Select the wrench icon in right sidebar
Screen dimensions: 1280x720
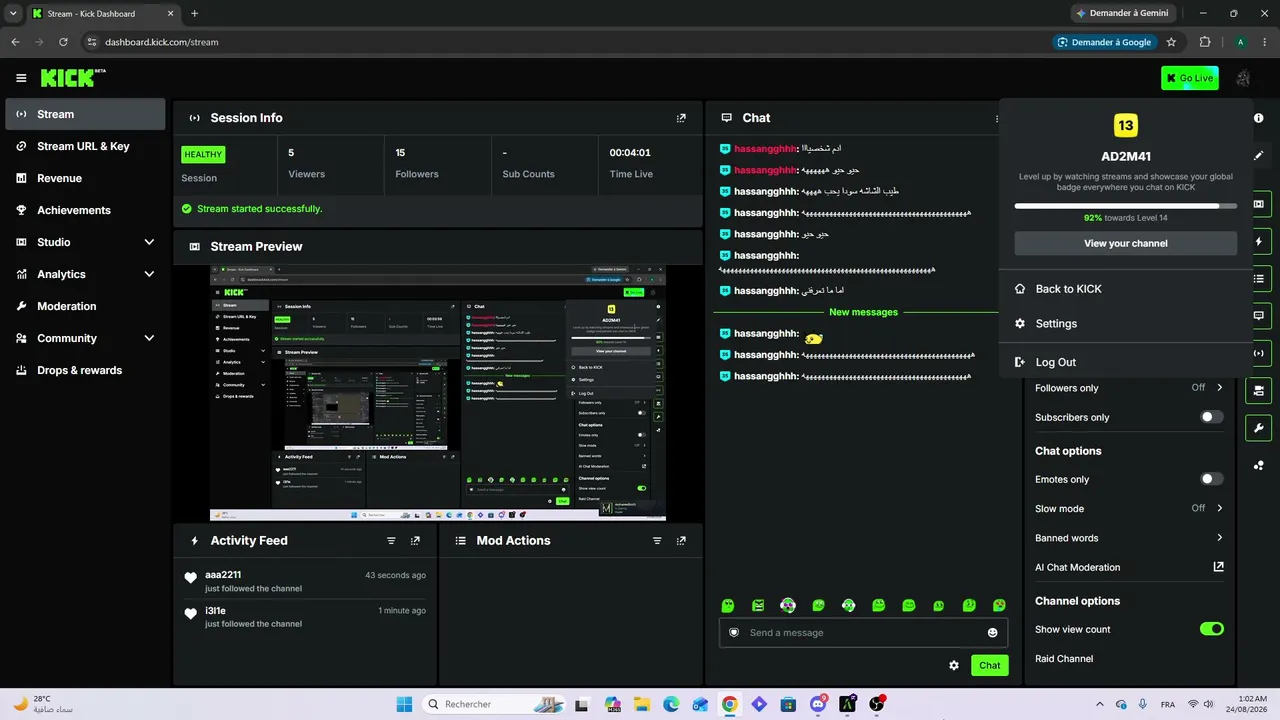point(1258,428)
